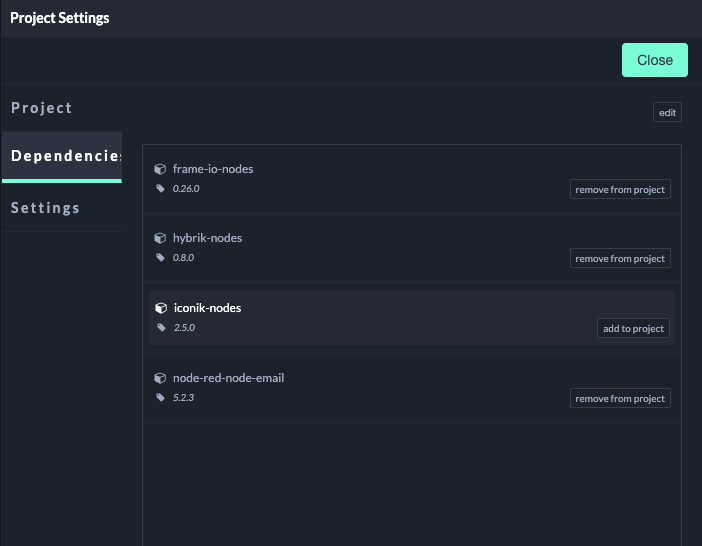The height and width of the screenshot is (546, 702).
Task: Click the version tag icon beside 0.26.0
Action: pyautogui.click(x=160, y=188)
